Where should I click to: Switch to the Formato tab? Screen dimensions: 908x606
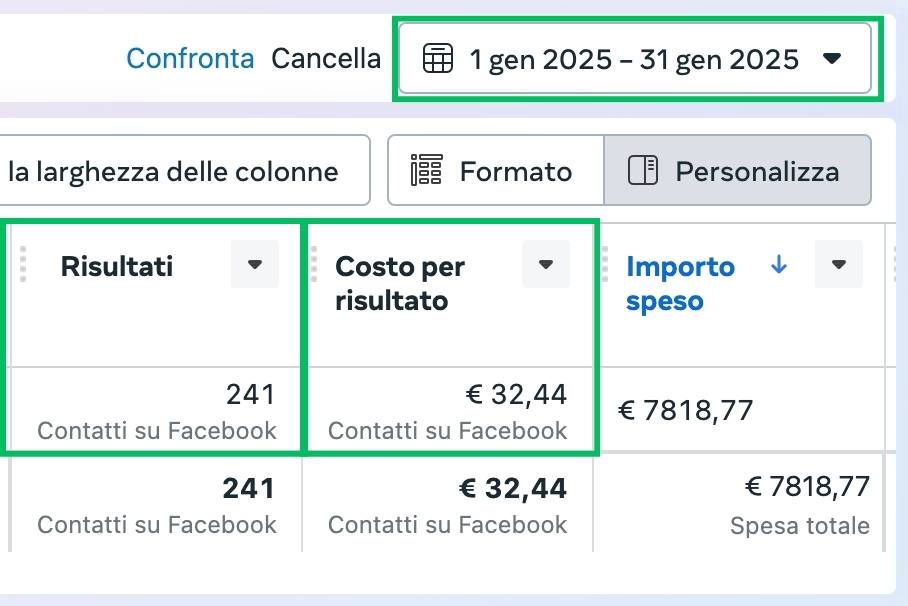coord(495,170)
